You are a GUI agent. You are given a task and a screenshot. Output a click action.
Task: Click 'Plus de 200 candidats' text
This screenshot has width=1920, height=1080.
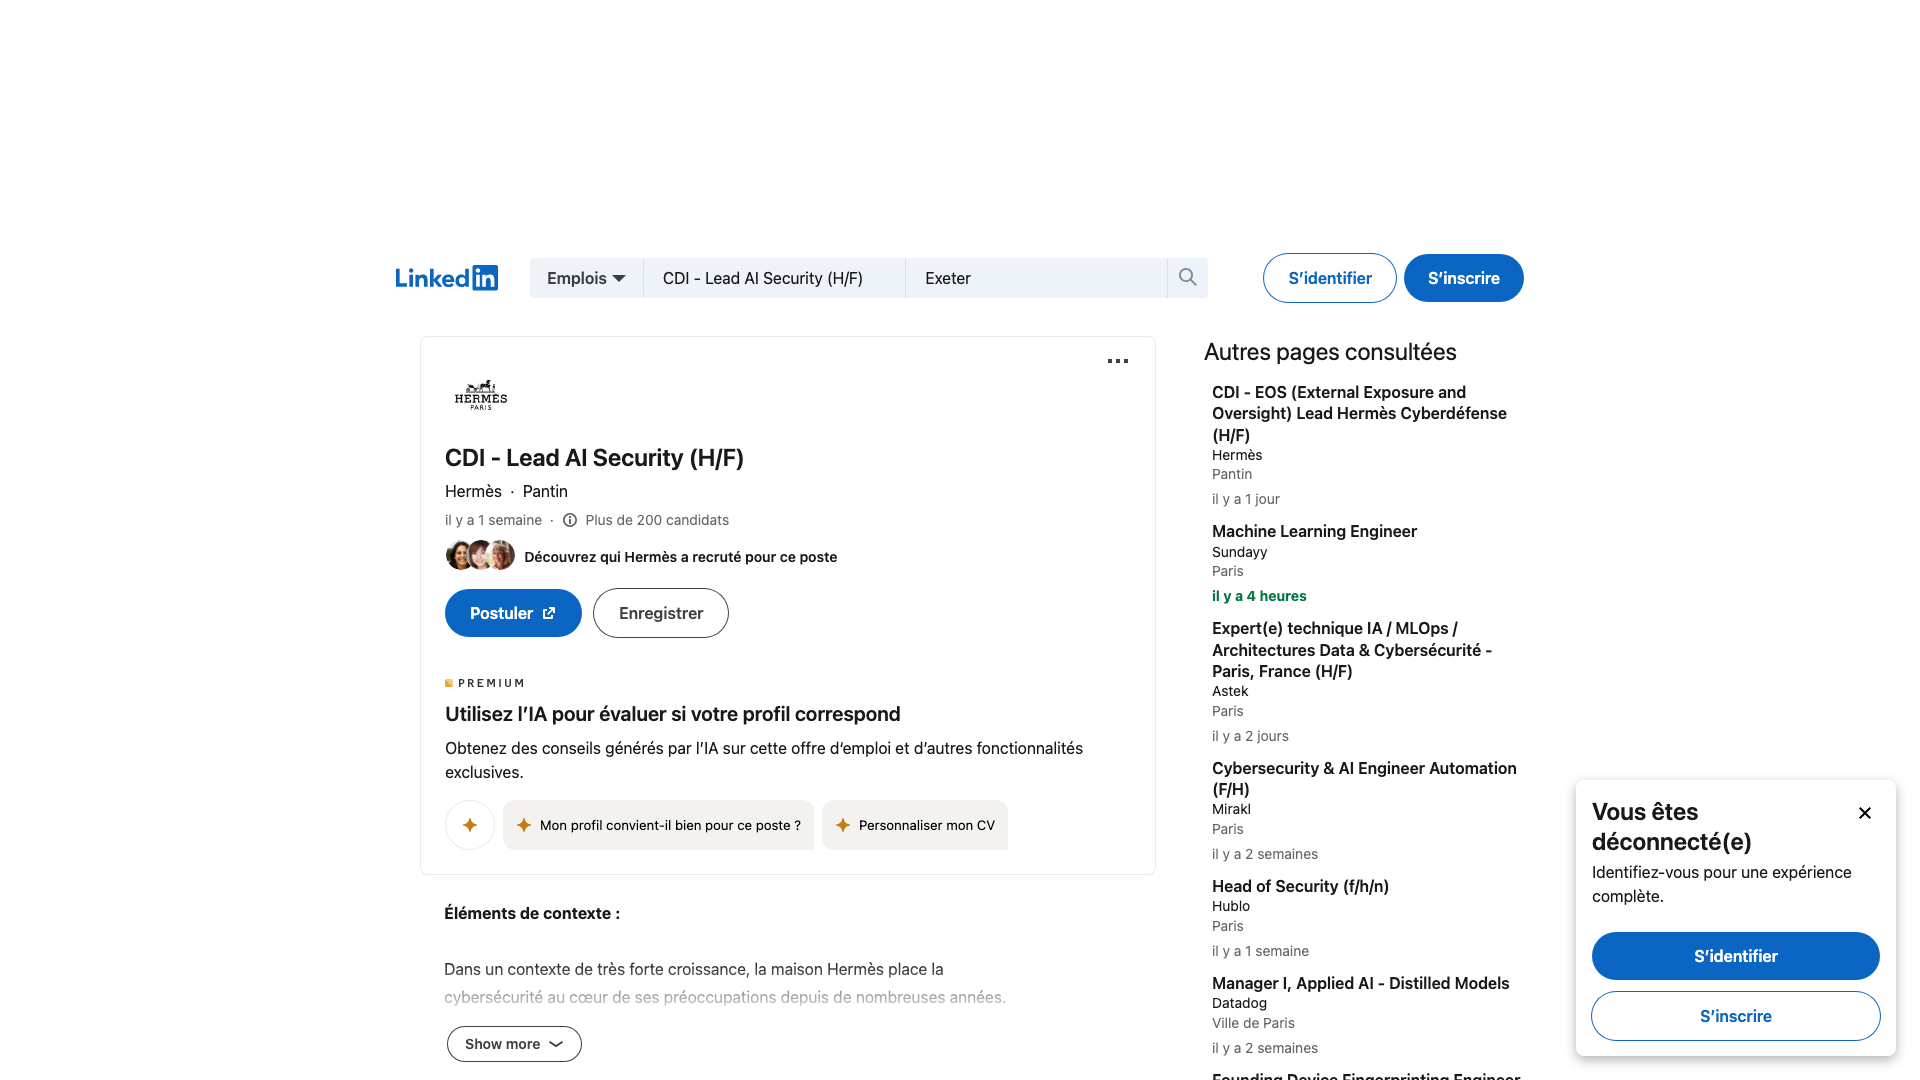click(x=657, y=520)
